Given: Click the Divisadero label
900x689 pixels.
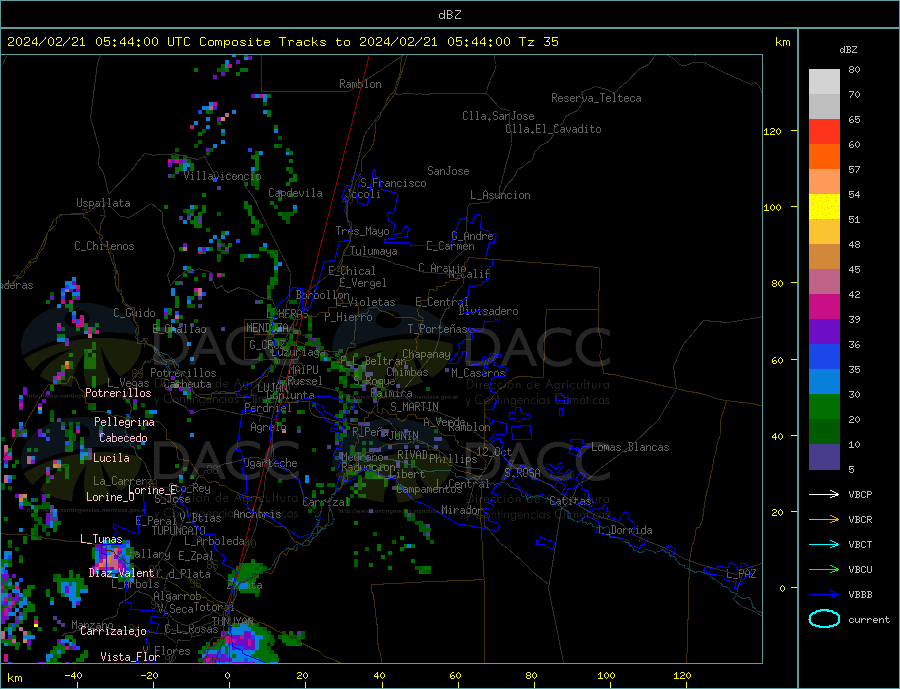Looking at the screenshot, I should click(x=488, y=311).
